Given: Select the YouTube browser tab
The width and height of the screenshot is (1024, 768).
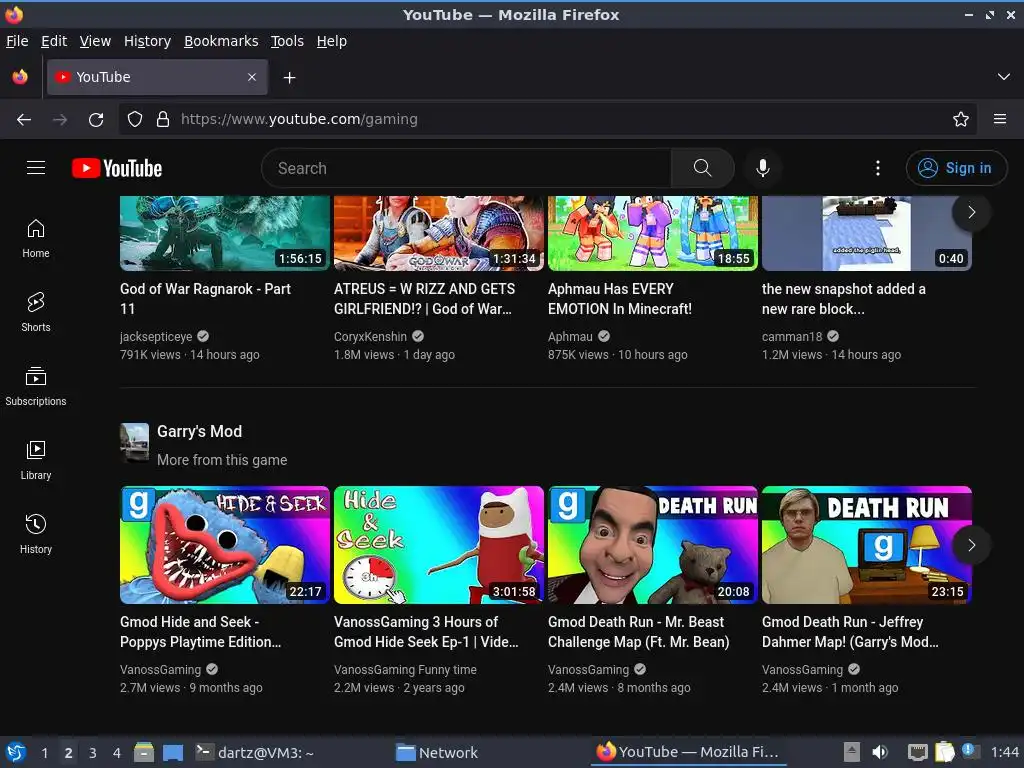Looking at the screenshot, I should (157, 77).
